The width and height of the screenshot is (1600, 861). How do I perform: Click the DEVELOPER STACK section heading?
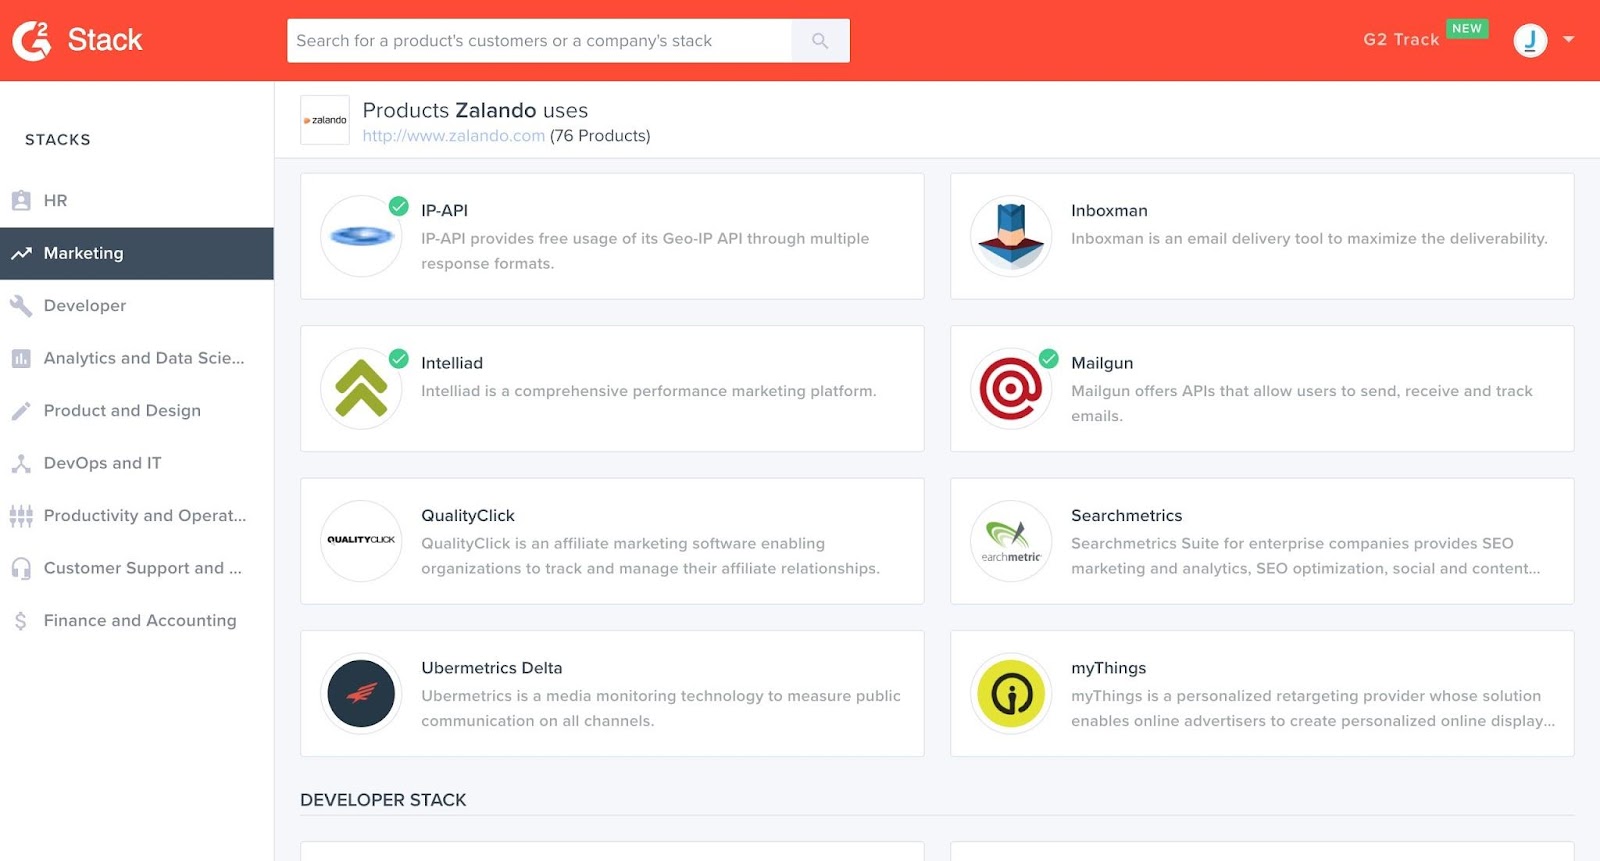pyautogui.click(x=383, y=800)
